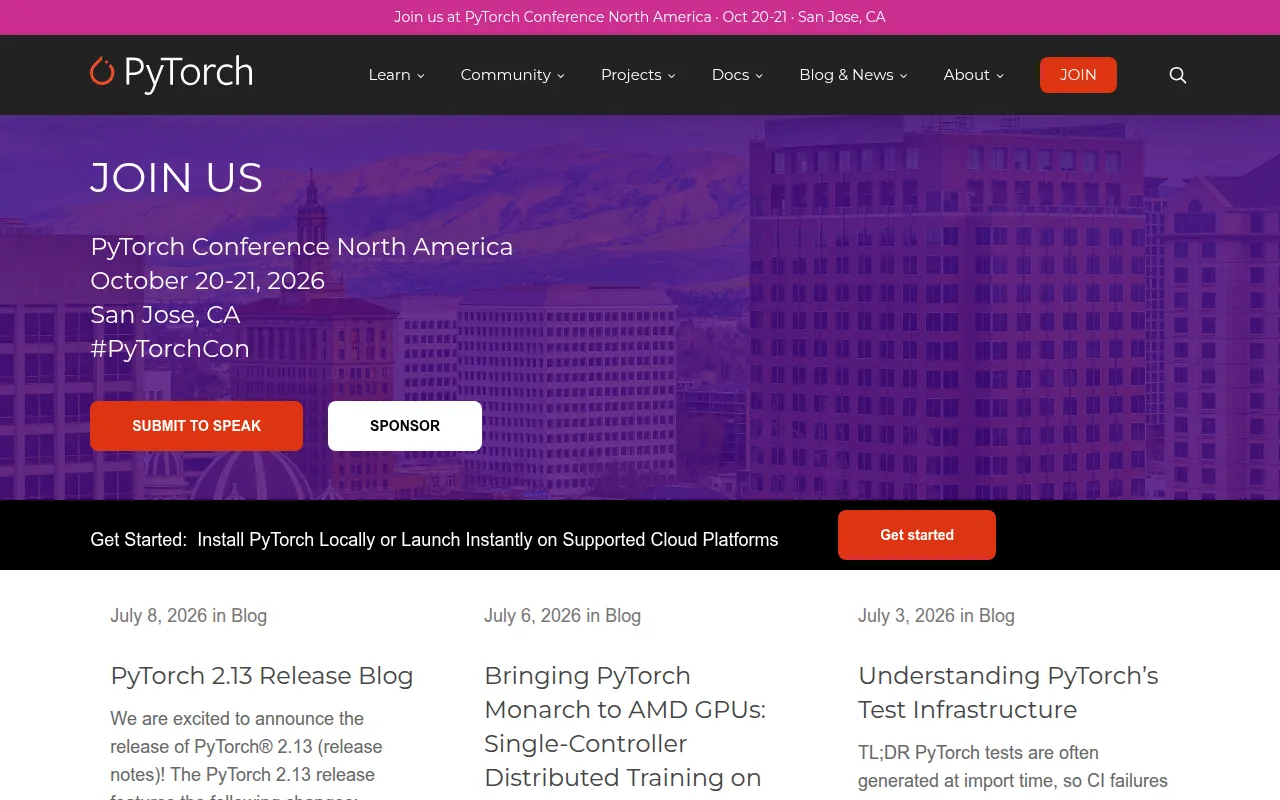Open the Docs menu
Screen dimensions: 1280x800
pyautogui.click(x=730, y=75)
